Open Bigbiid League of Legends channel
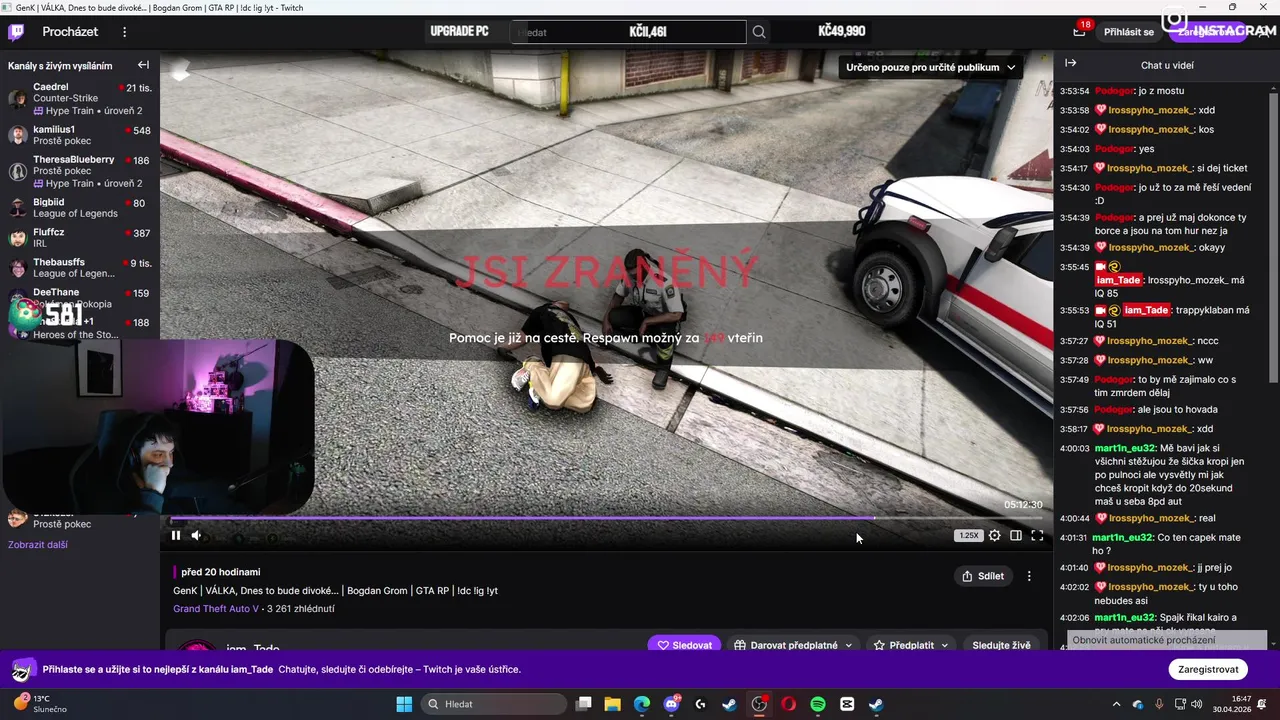This screenshot has height=720, width=1280. pos(80,208)
